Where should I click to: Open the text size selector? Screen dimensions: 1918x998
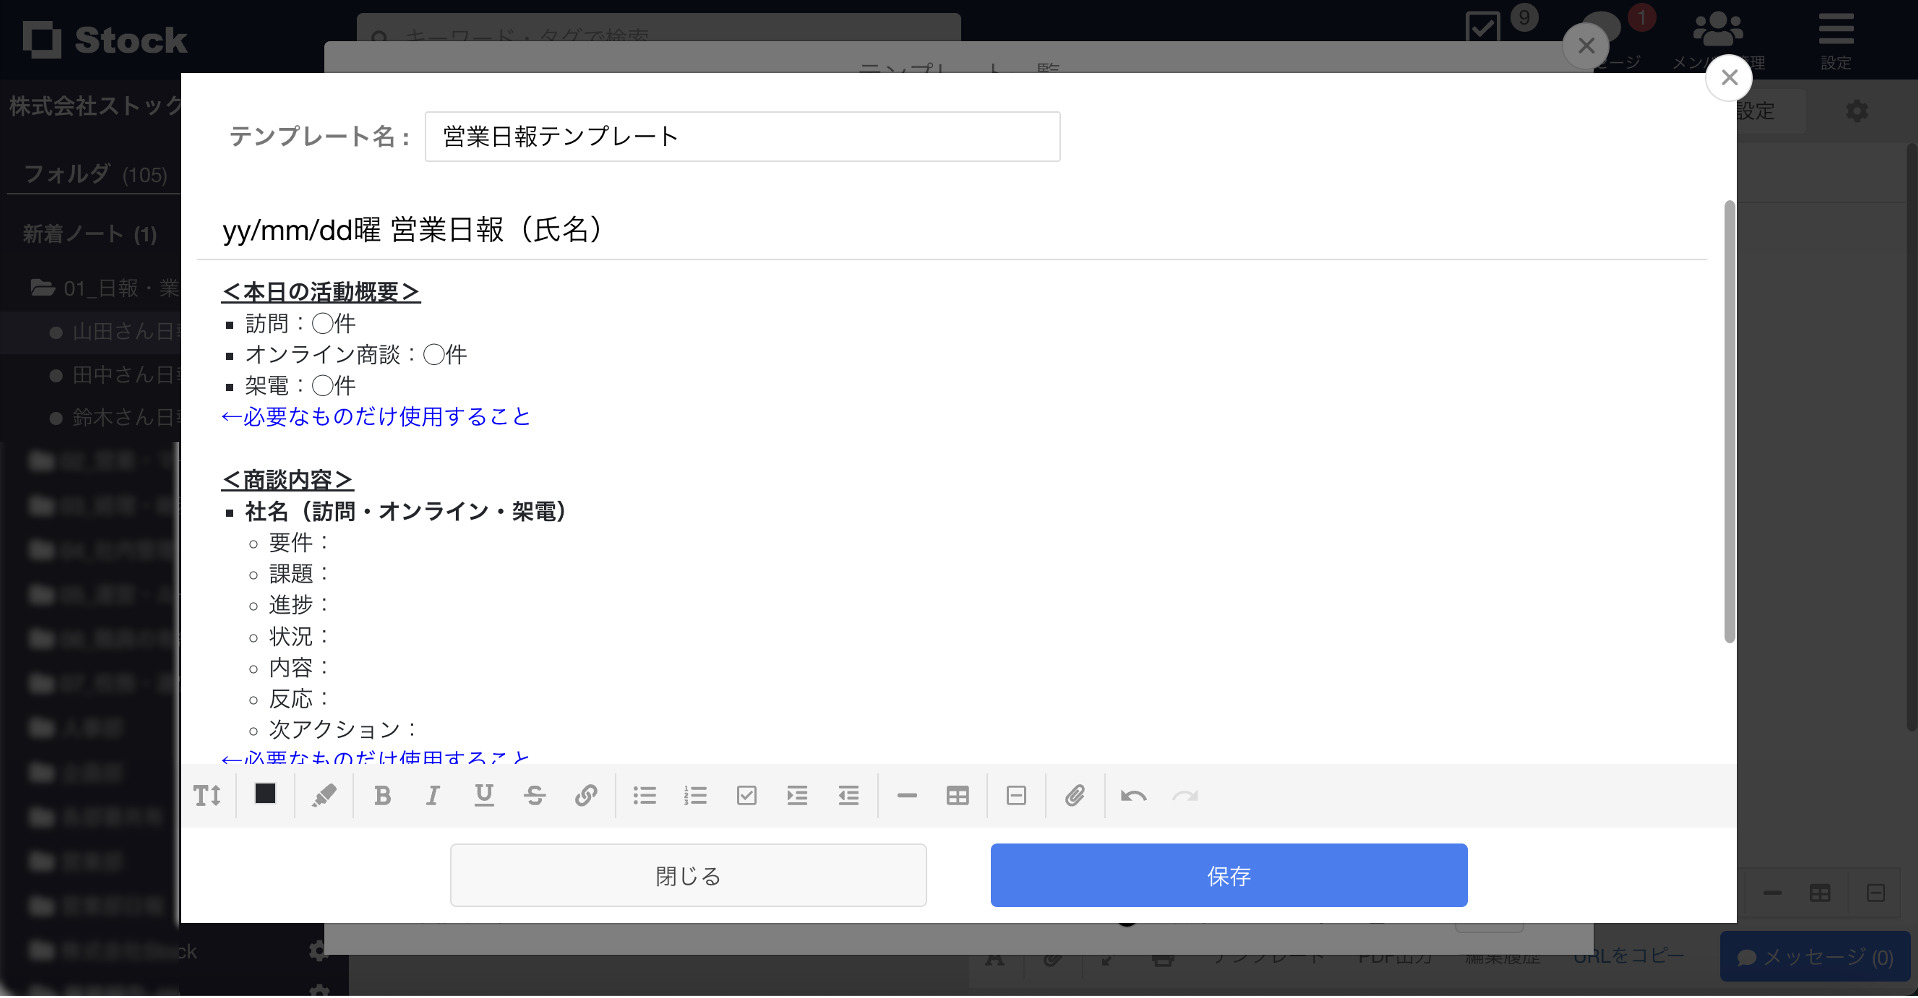click(207, 795)
